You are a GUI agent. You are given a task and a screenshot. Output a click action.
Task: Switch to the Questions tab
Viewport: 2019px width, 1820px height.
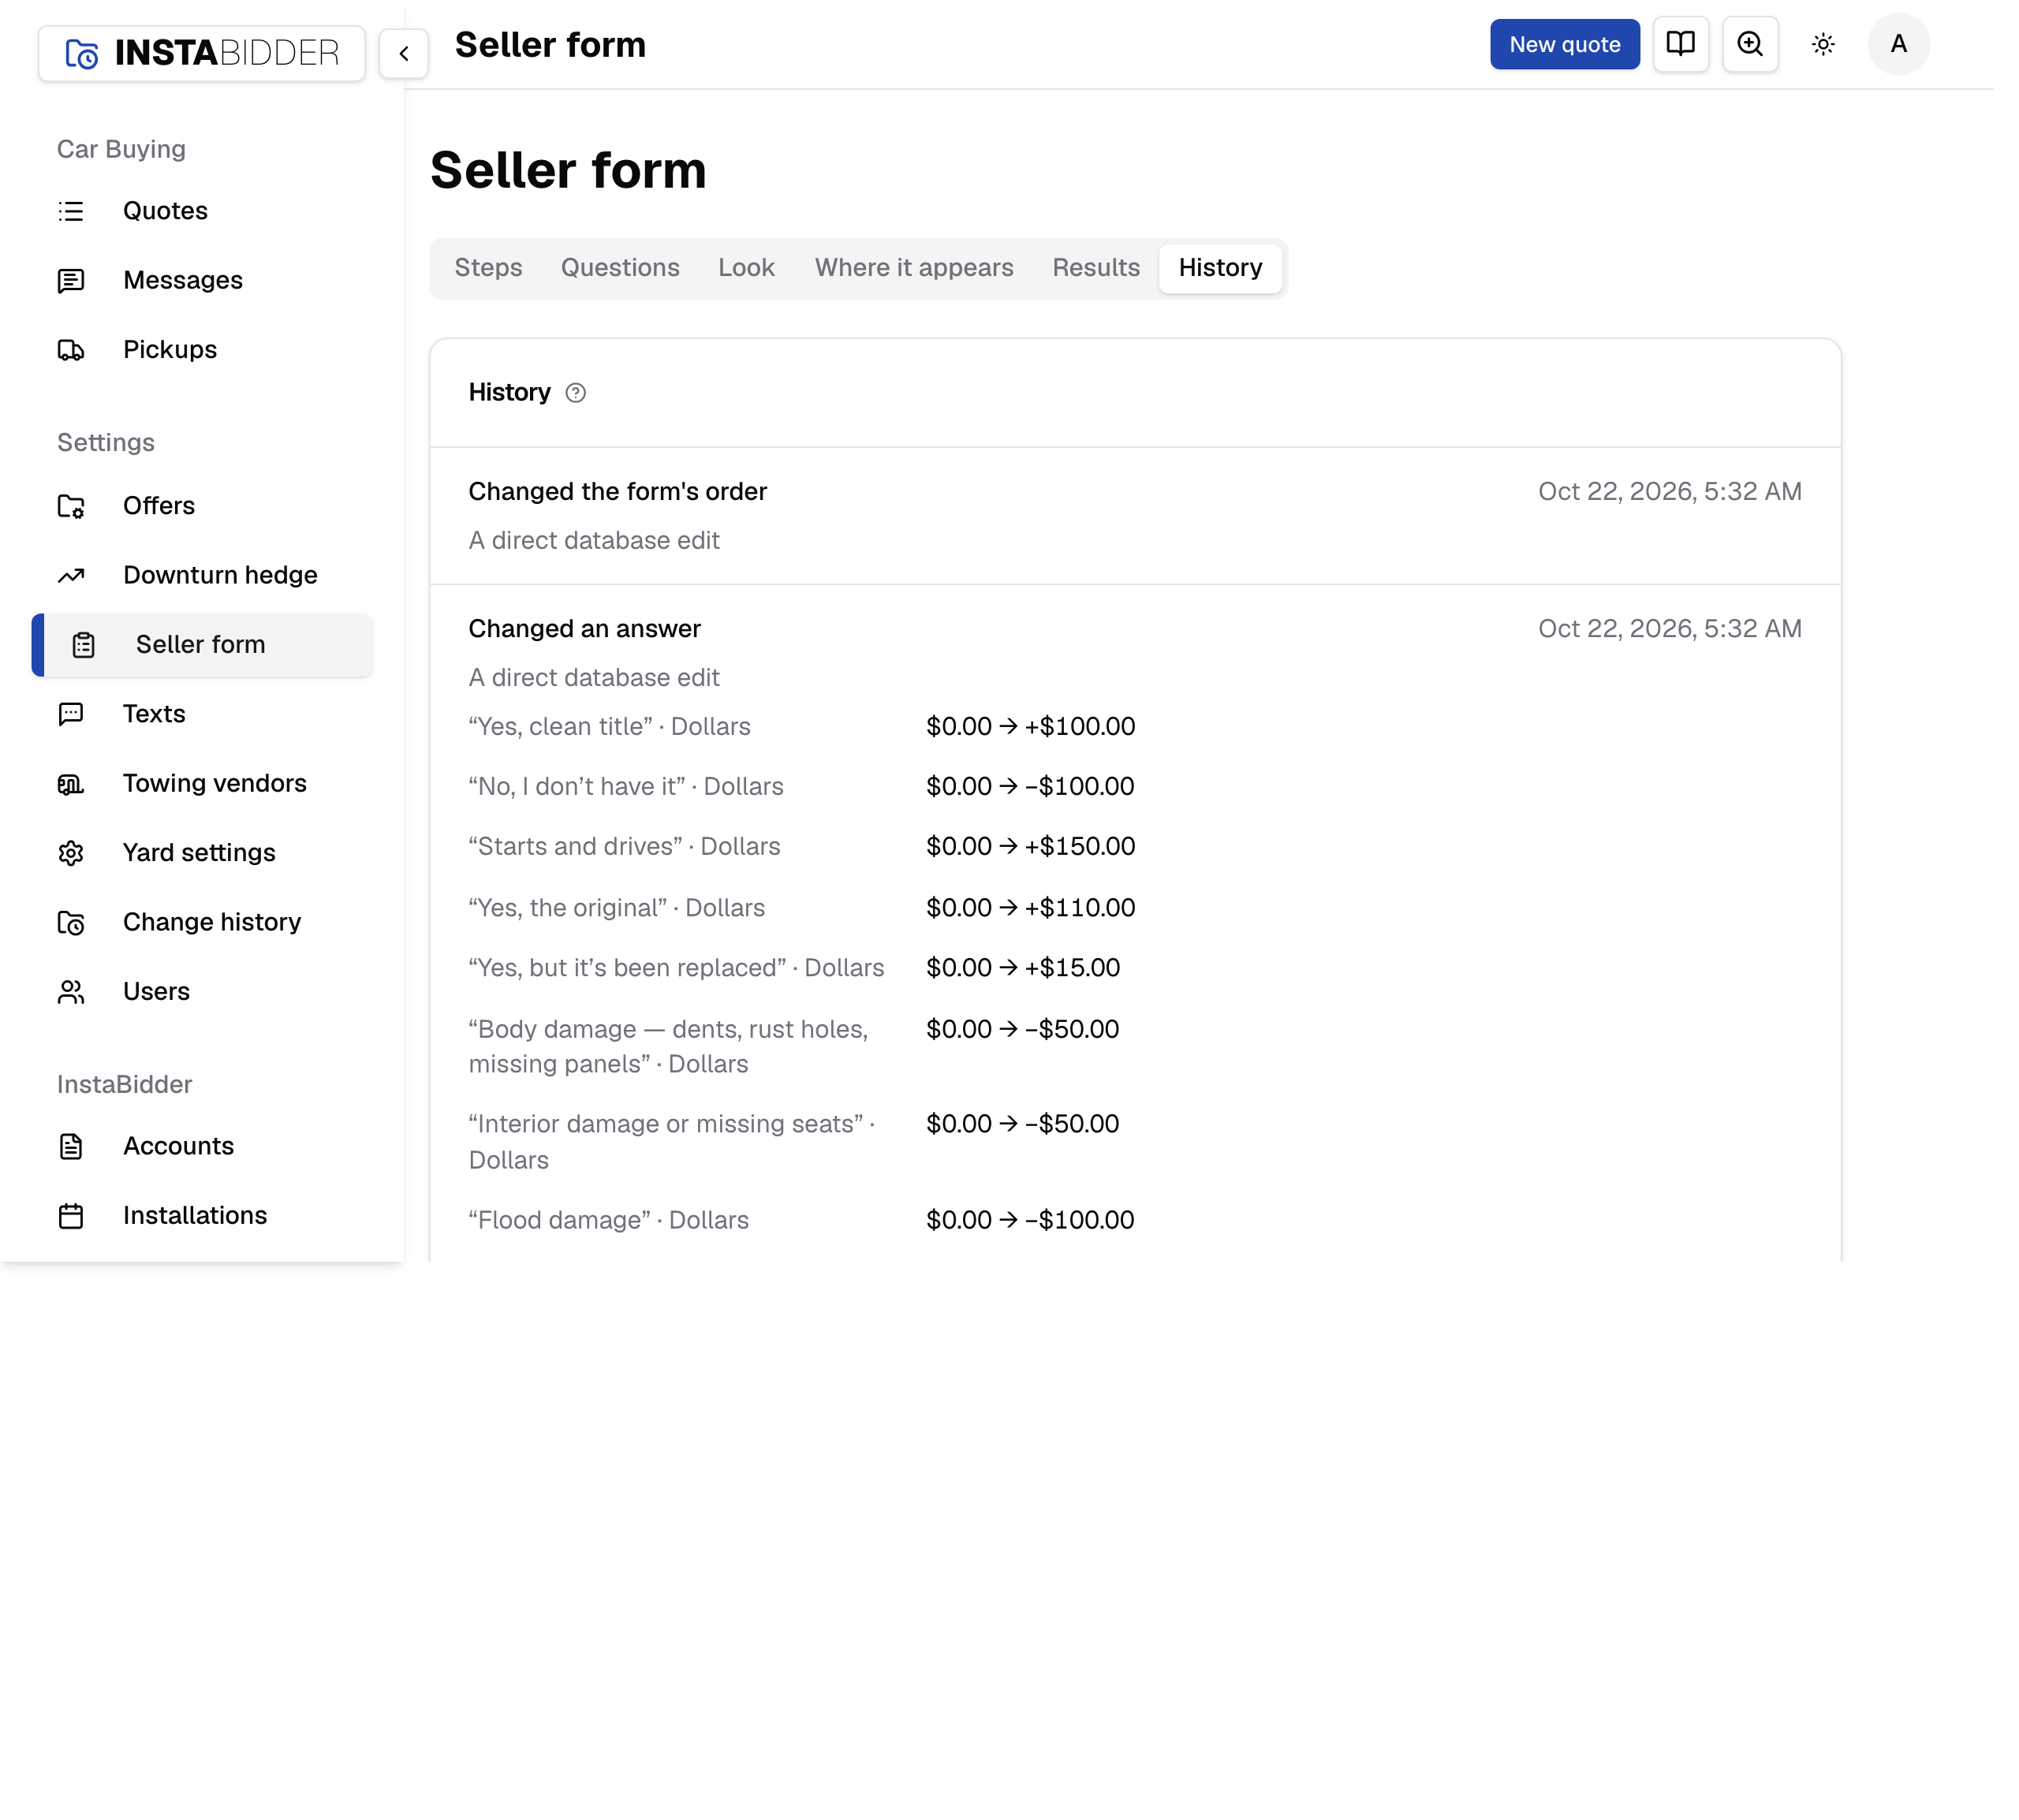620,268
